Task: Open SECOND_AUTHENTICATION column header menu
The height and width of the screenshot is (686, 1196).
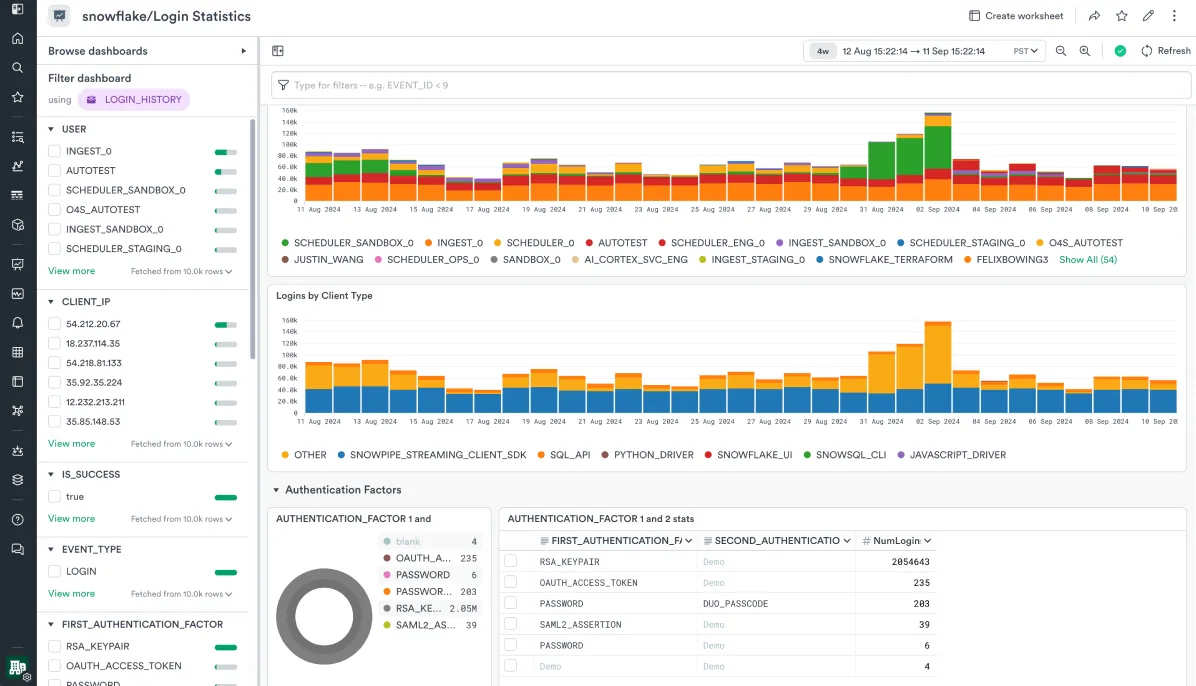Action: point(847,541)
